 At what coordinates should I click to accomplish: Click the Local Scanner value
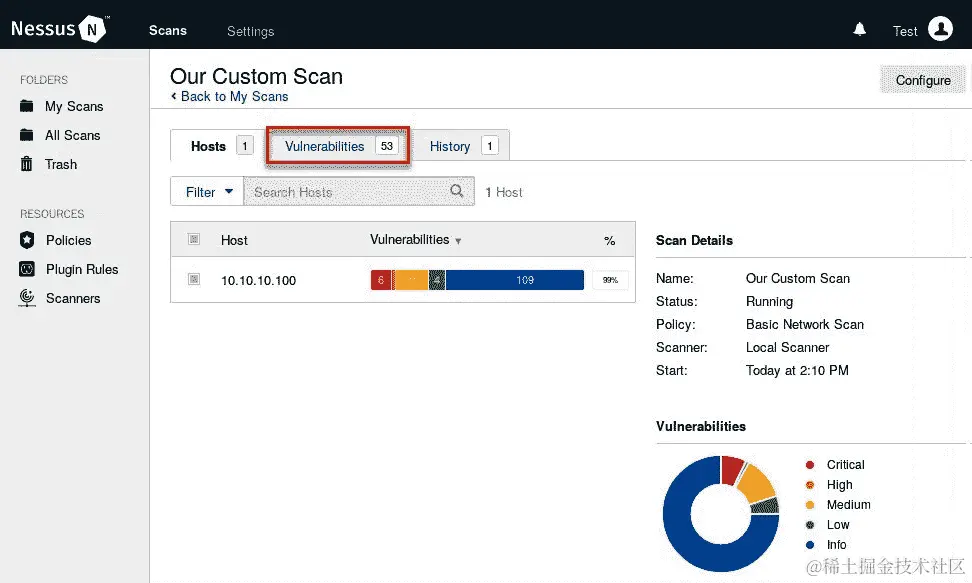(x=787, y=347)
